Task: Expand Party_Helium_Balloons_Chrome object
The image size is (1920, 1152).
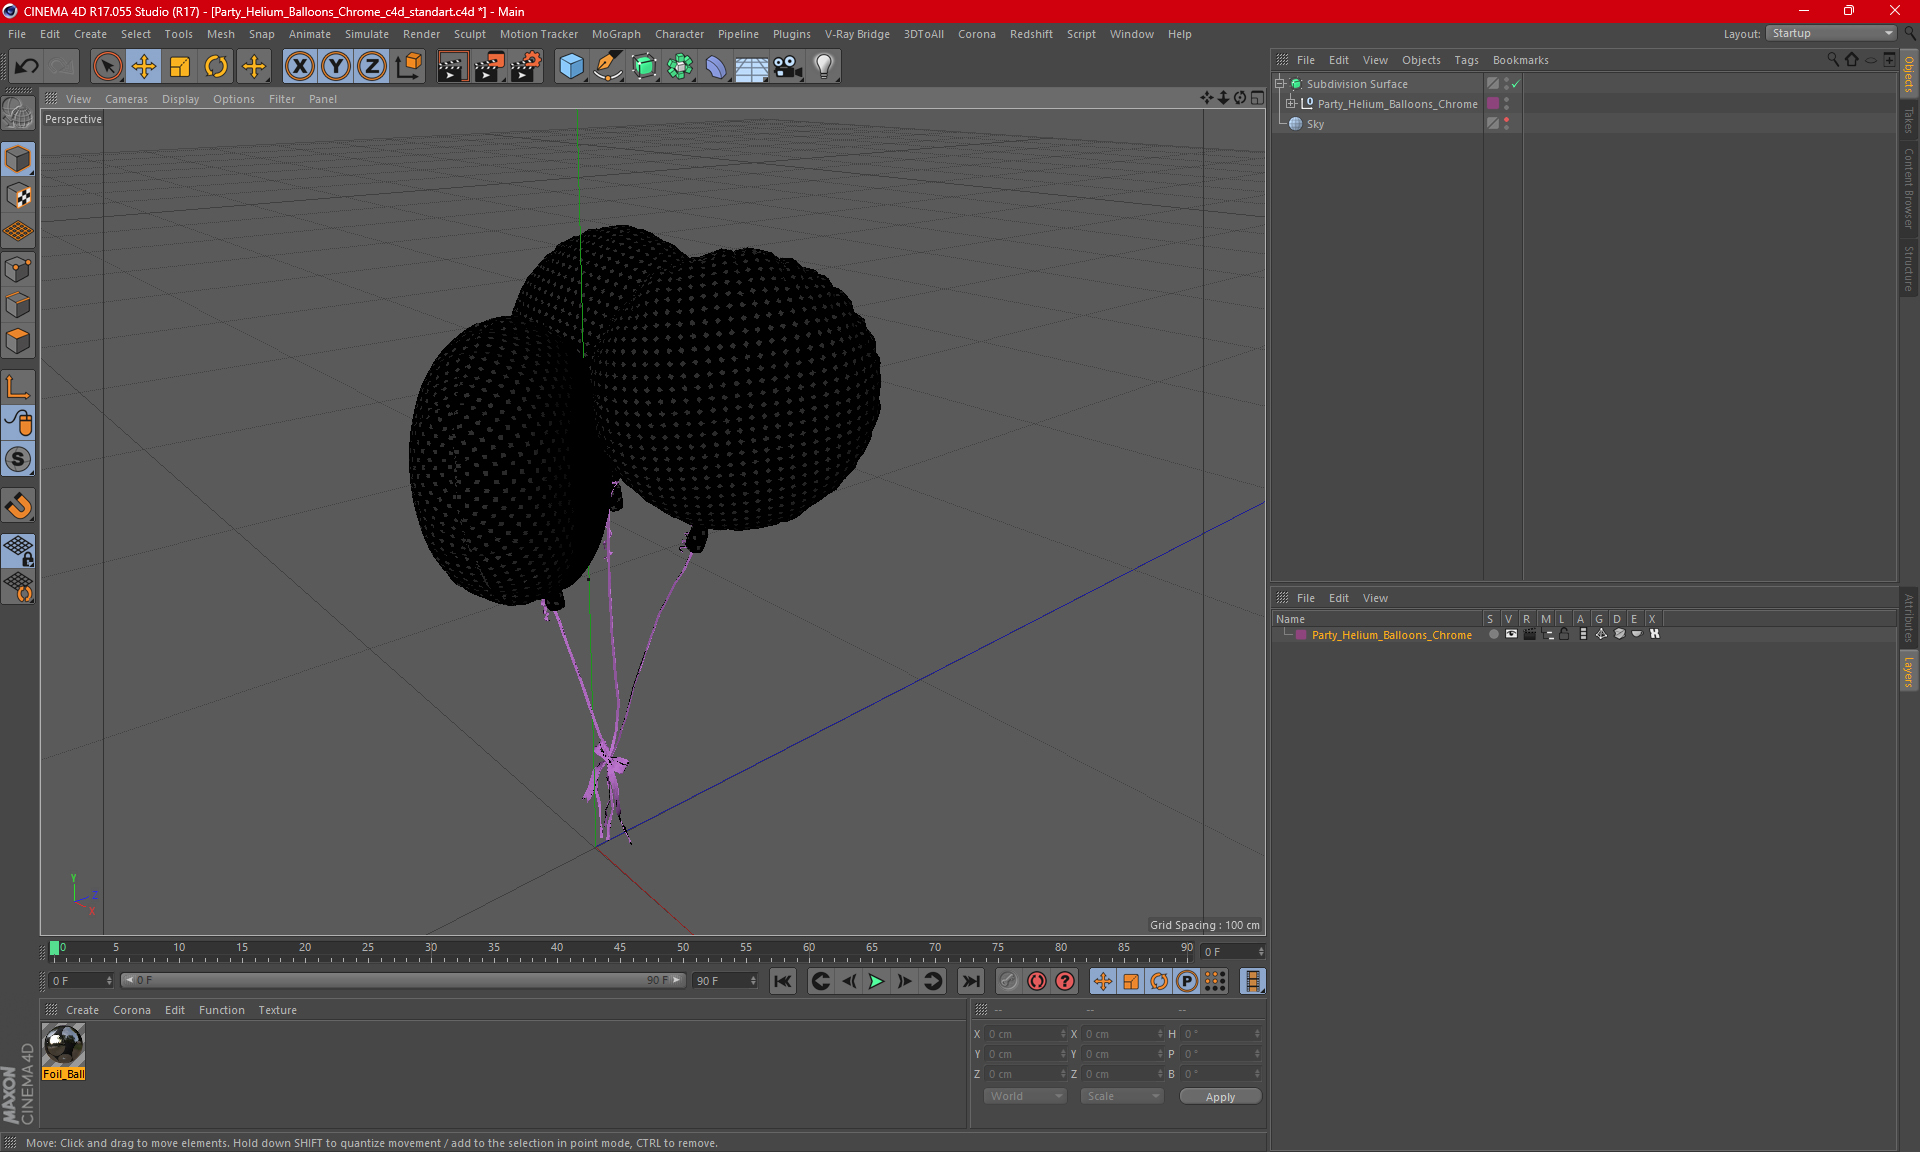Action: 1291,104
